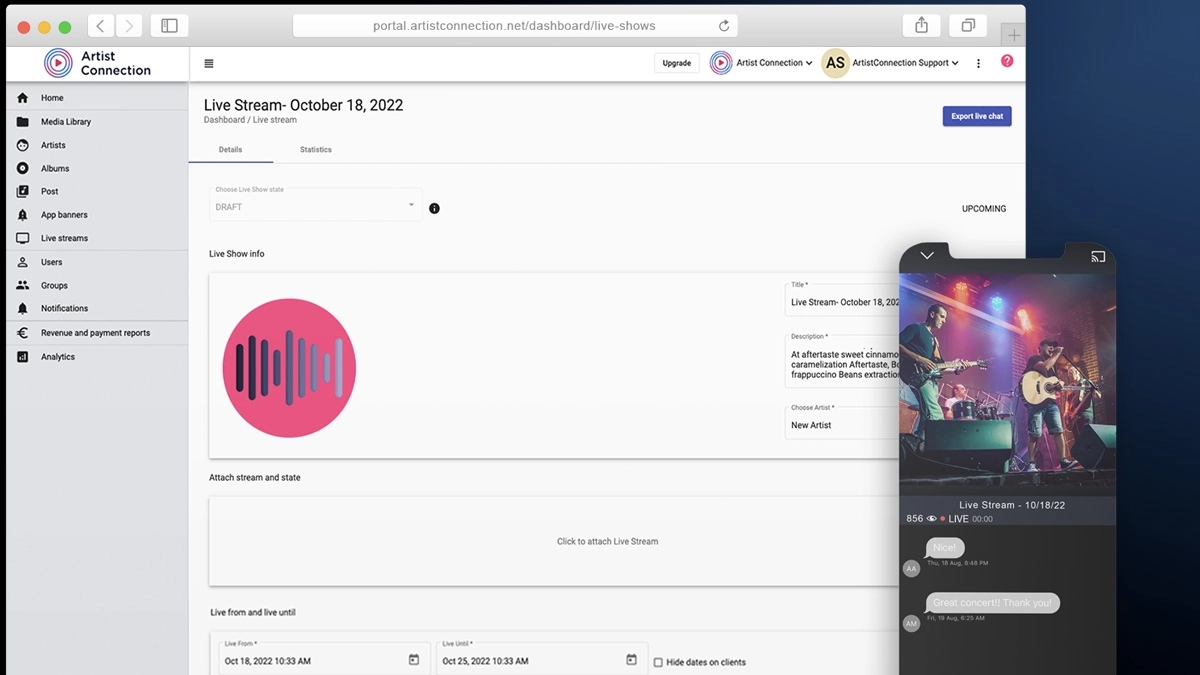Toggle the hamburger menu icon
Screen dimensions: 1200x675
tap(209, 63)
